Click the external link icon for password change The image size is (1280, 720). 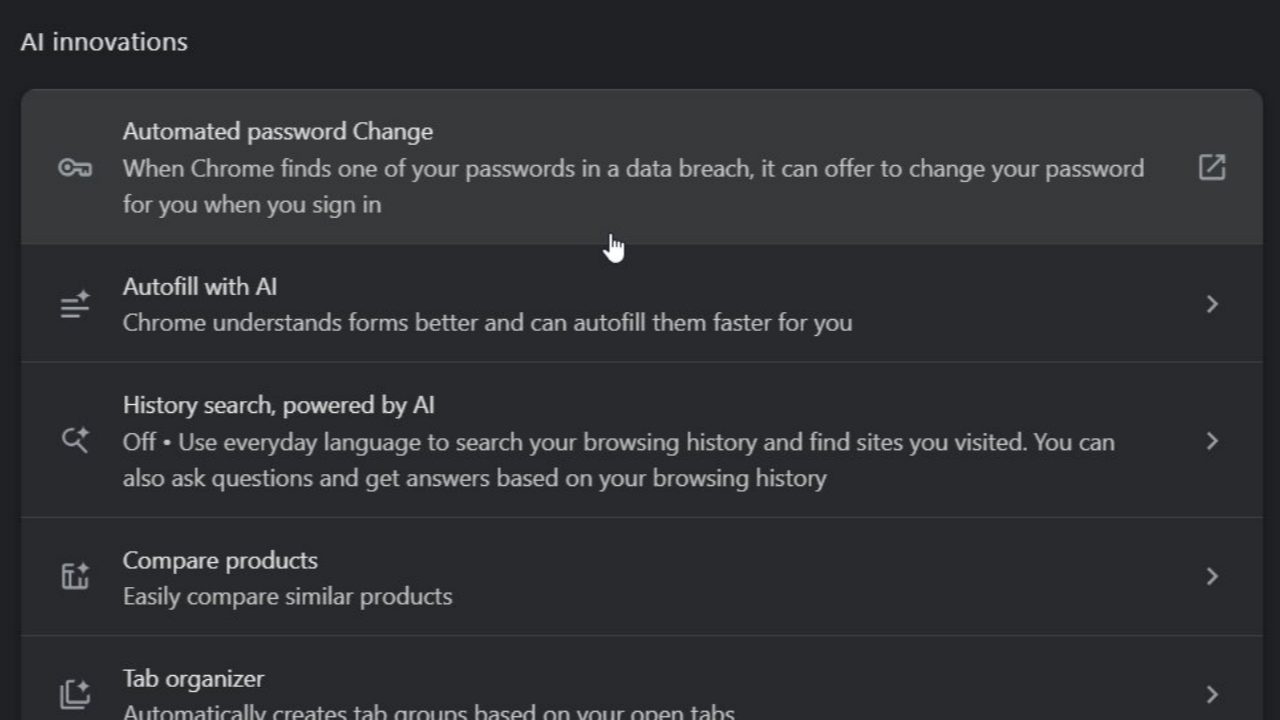1212,167
